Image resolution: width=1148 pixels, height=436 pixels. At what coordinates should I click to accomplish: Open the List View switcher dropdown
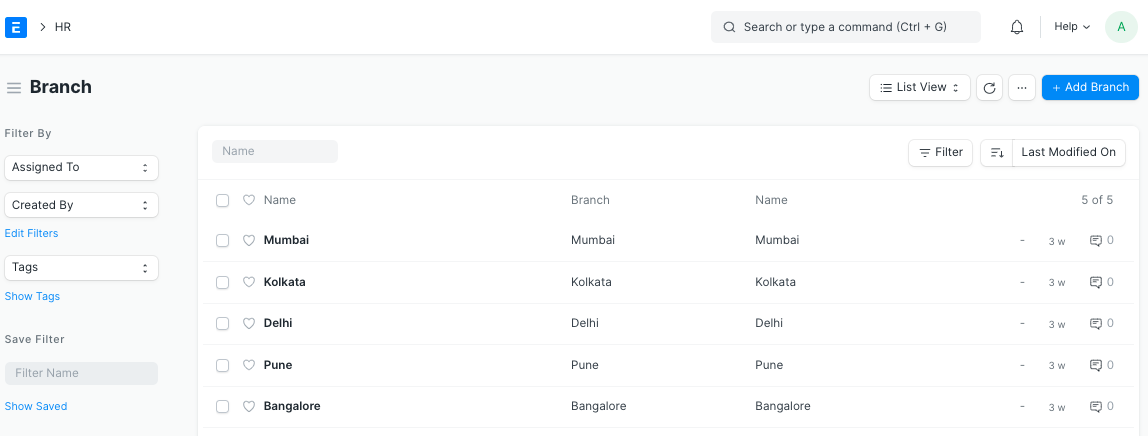pos(919,88)
